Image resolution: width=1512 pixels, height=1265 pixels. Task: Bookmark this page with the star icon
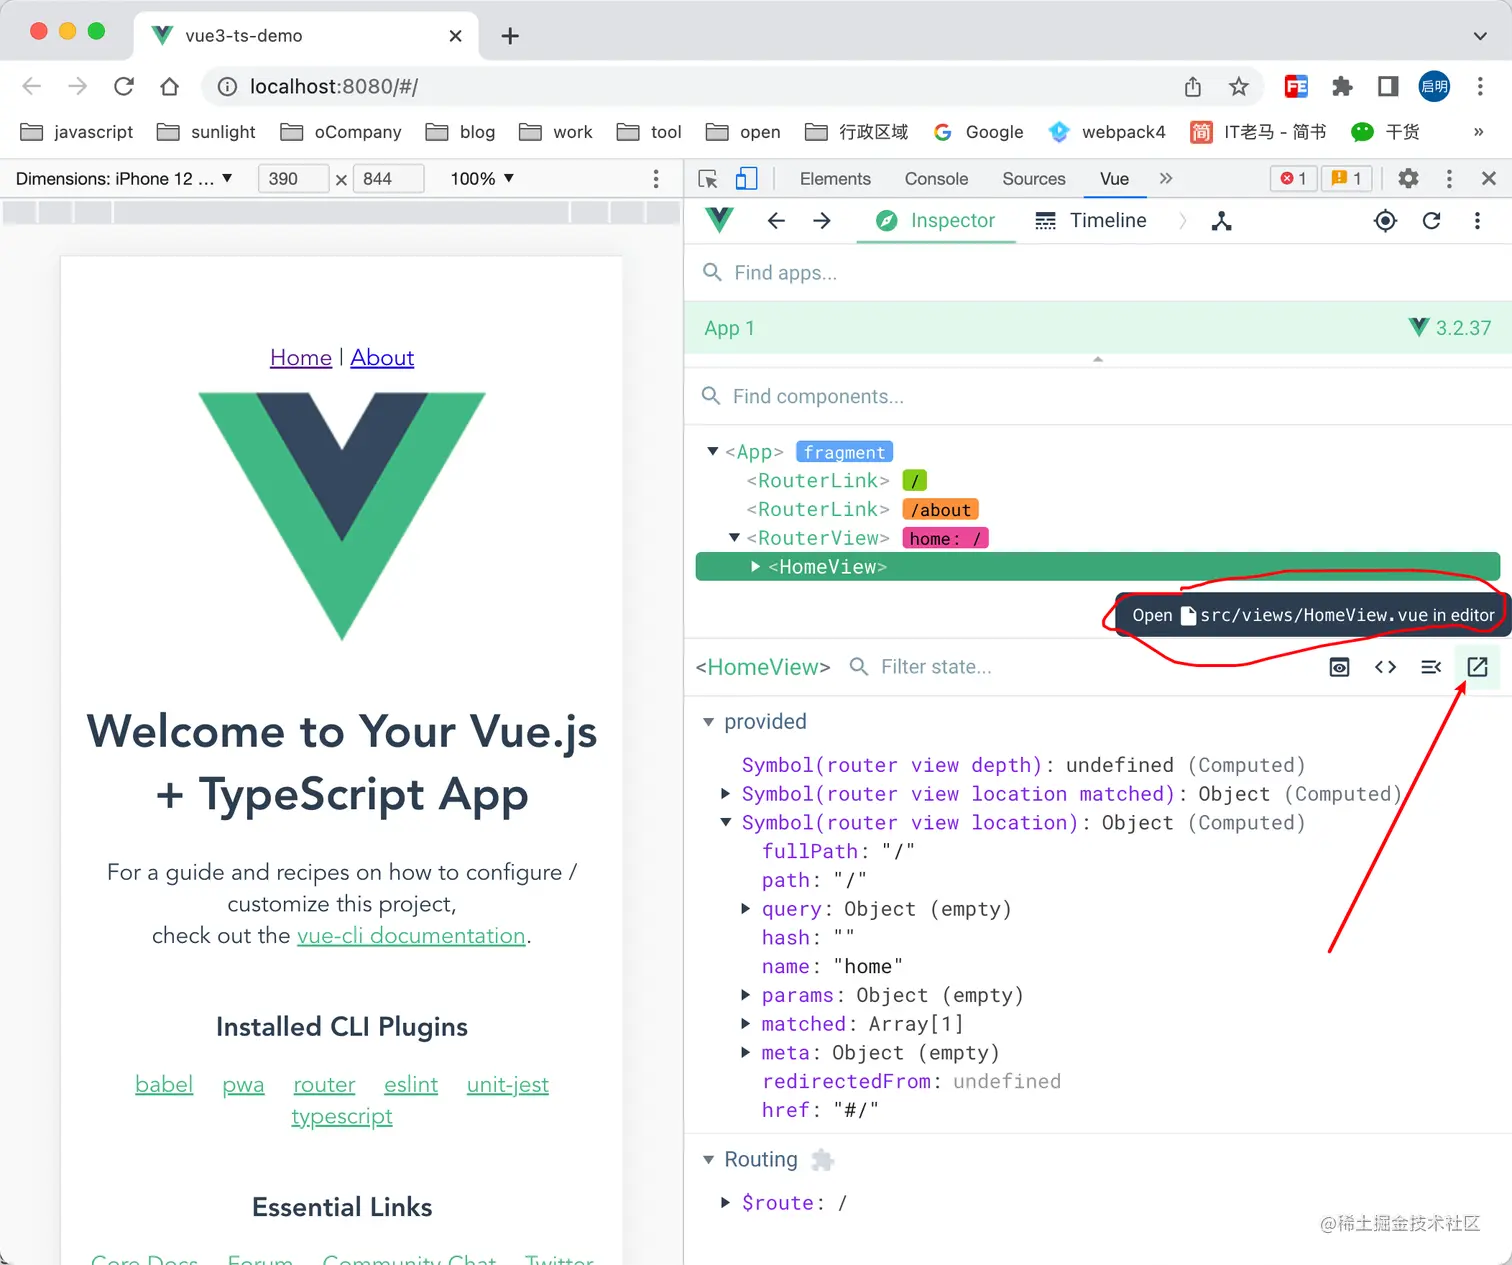click(1239, 87)
